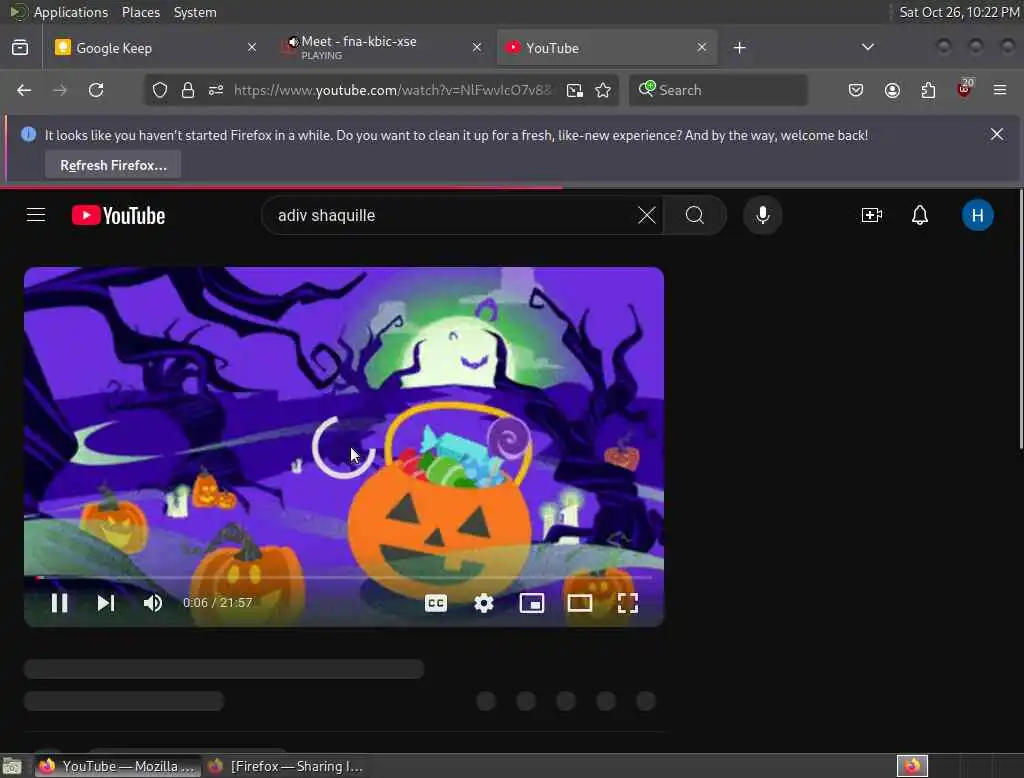Close the Meet tab
This screenshot has height=778, width=1024.
[x=477, y=47]
